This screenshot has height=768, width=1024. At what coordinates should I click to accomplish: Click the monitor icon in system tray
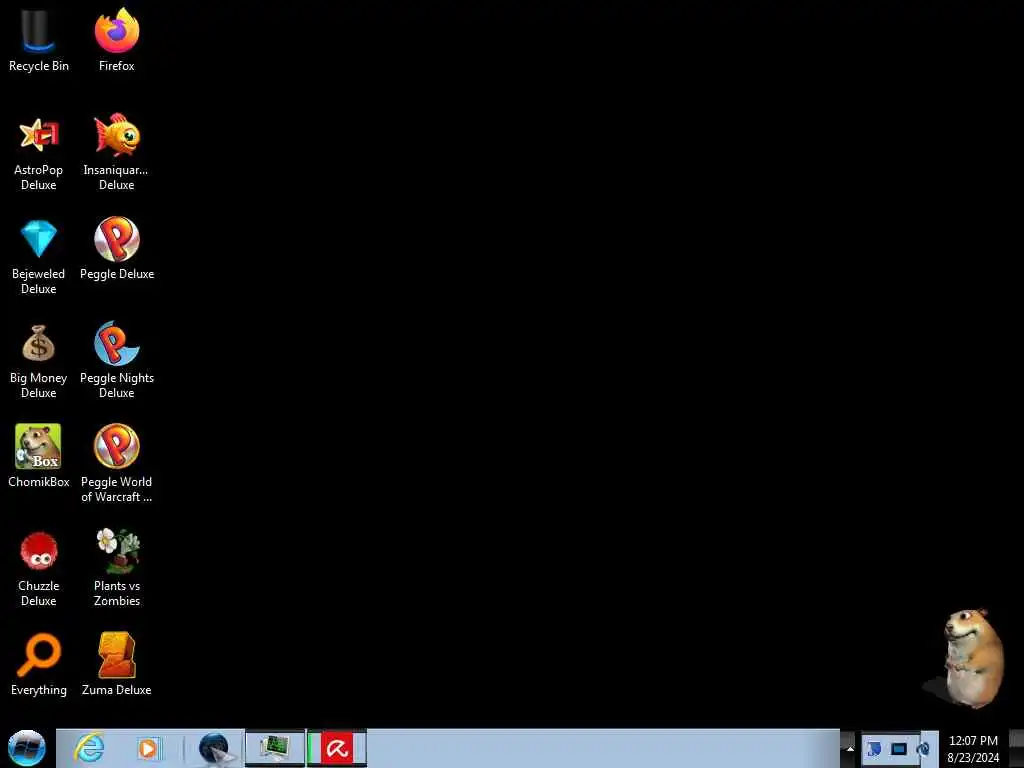click(x=899, y=748)
